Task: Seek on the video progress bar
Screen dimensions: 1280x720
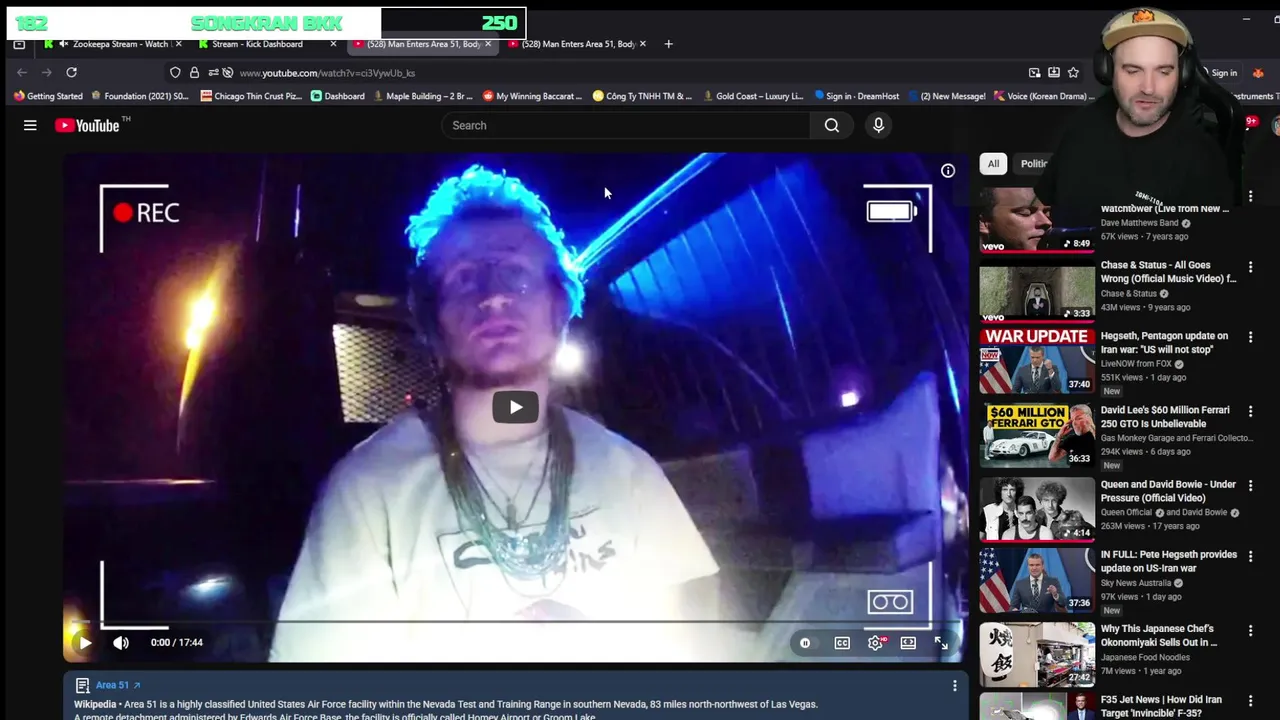Action: pos(515,623)
